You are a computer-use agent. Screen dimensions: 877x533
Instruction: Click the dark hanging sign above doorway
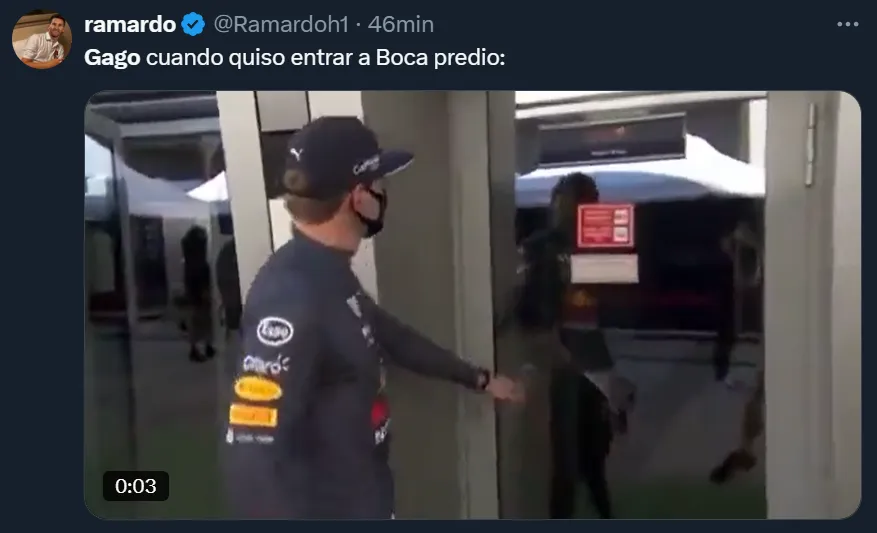click(x=612, y=140)
